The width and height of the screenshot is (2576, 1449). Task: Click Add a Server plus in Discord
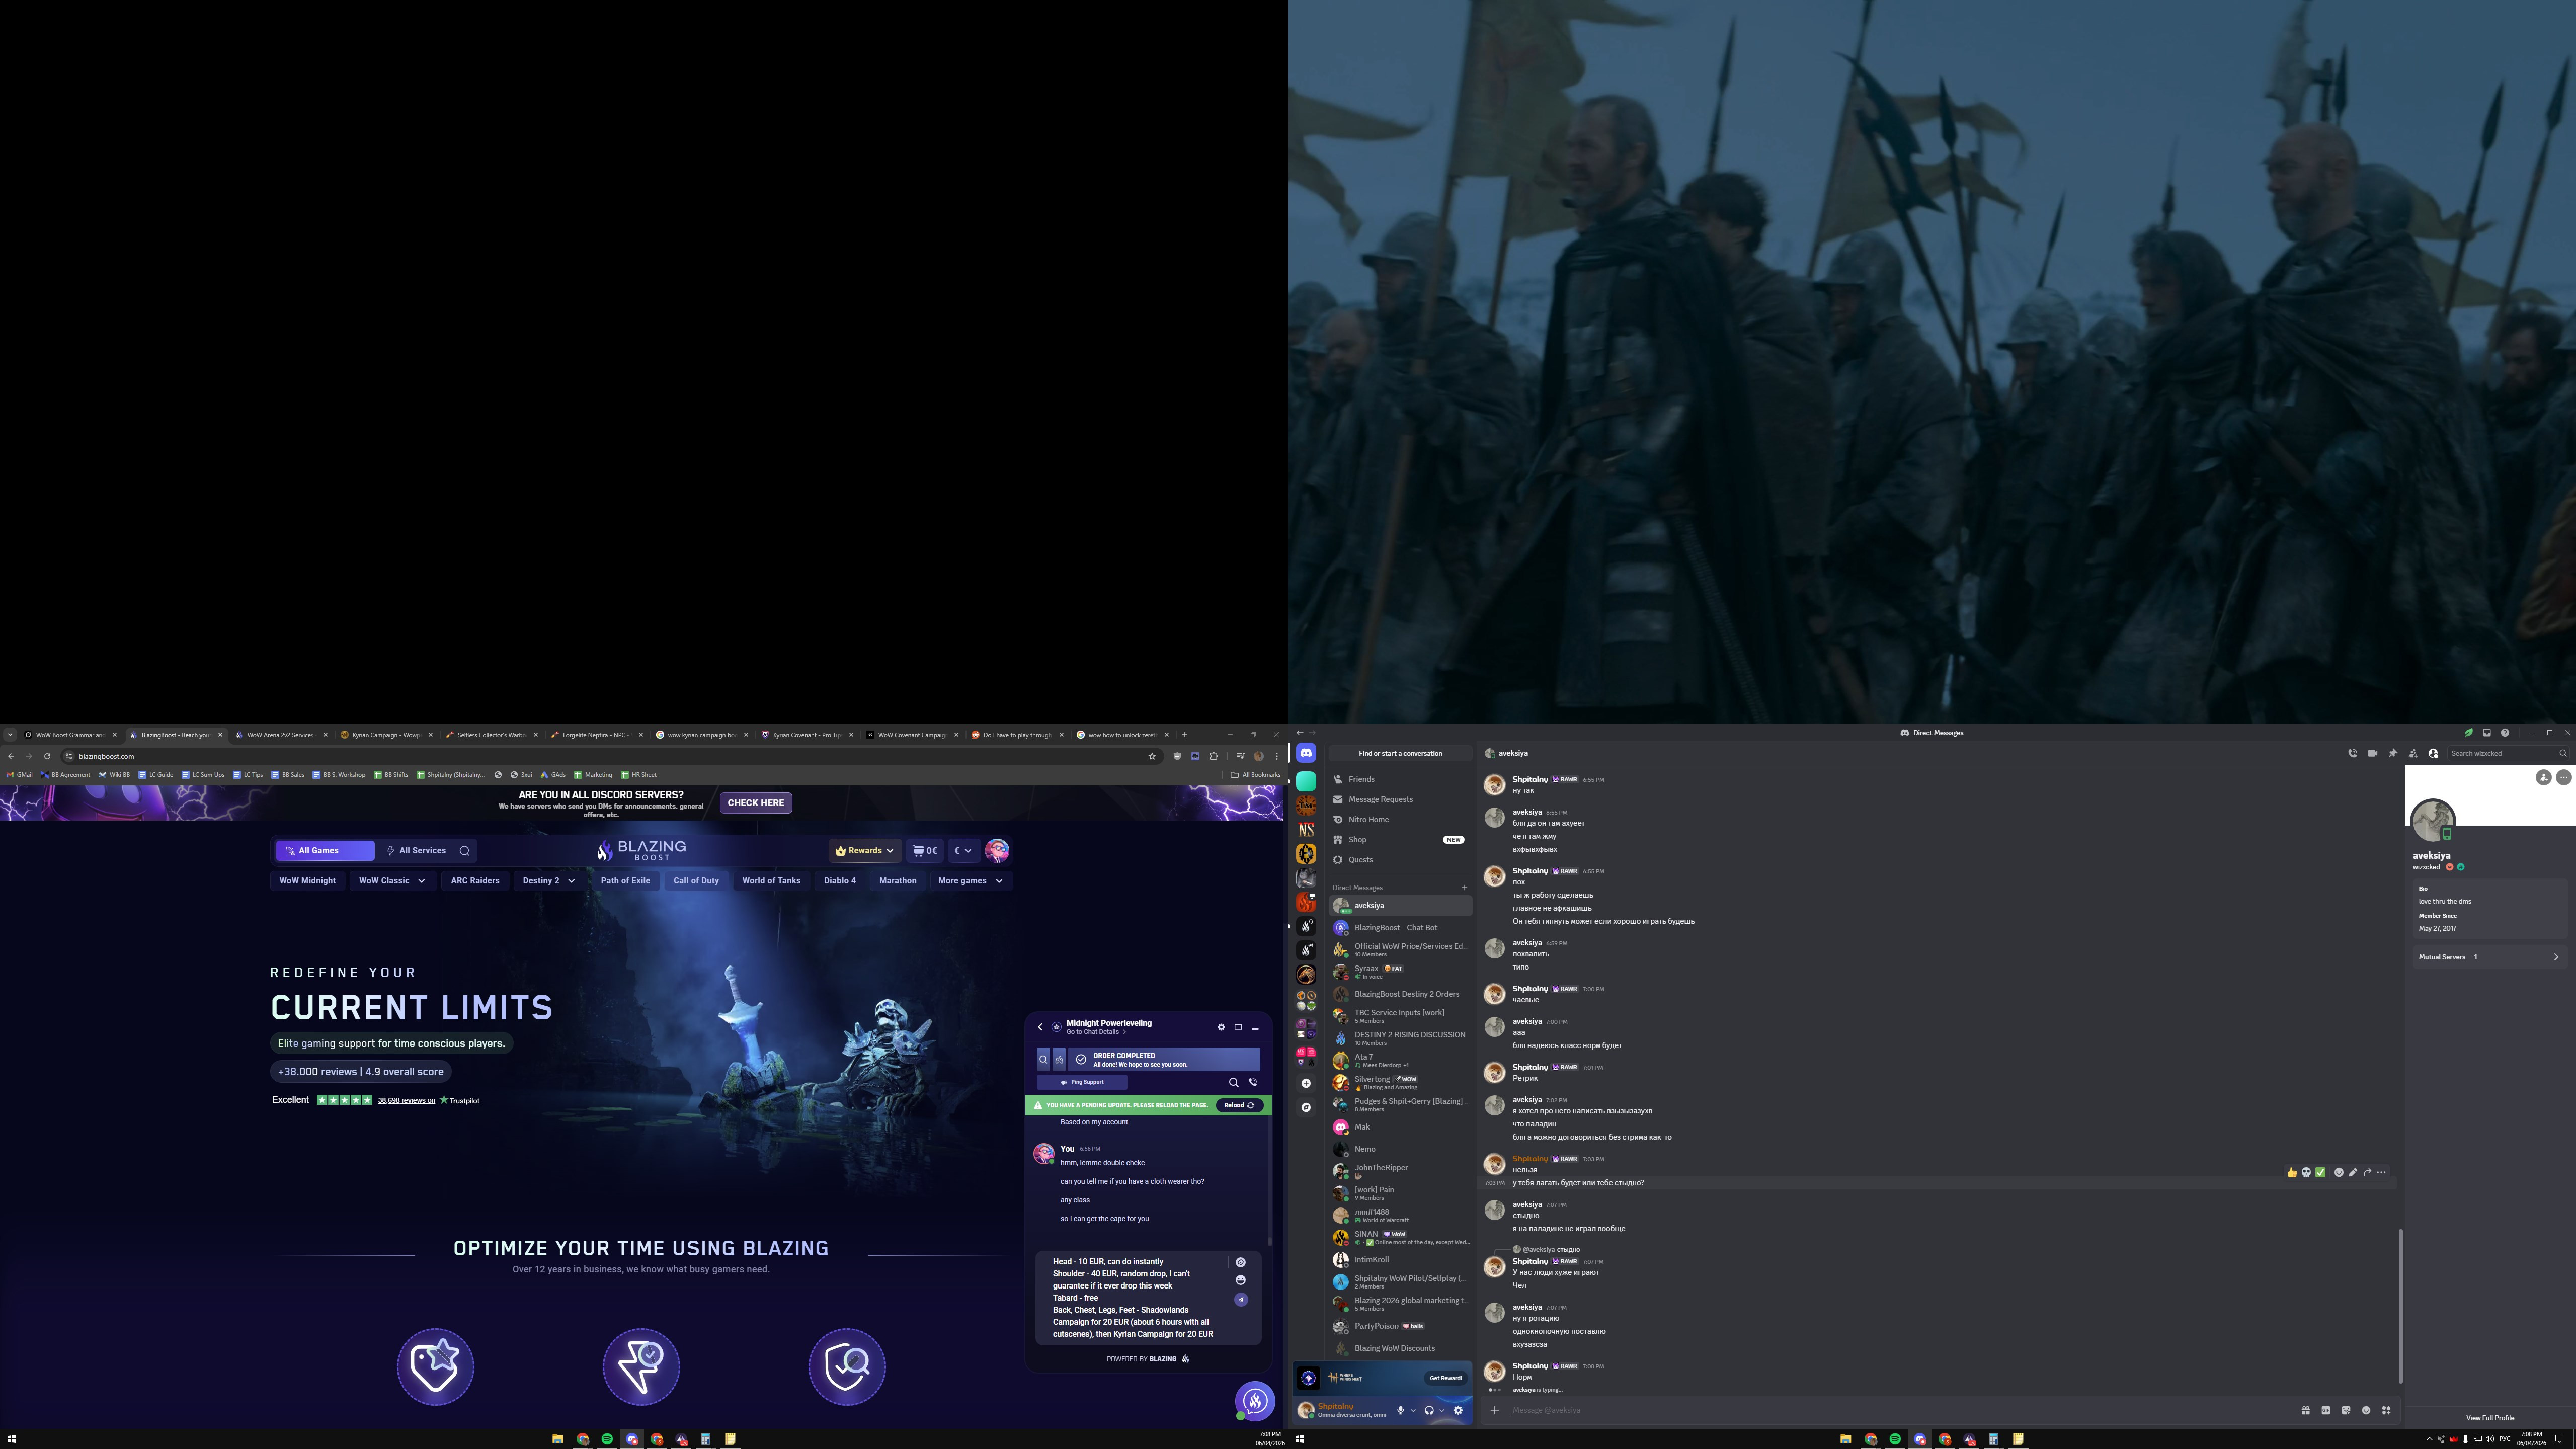click(1306, 1083)
